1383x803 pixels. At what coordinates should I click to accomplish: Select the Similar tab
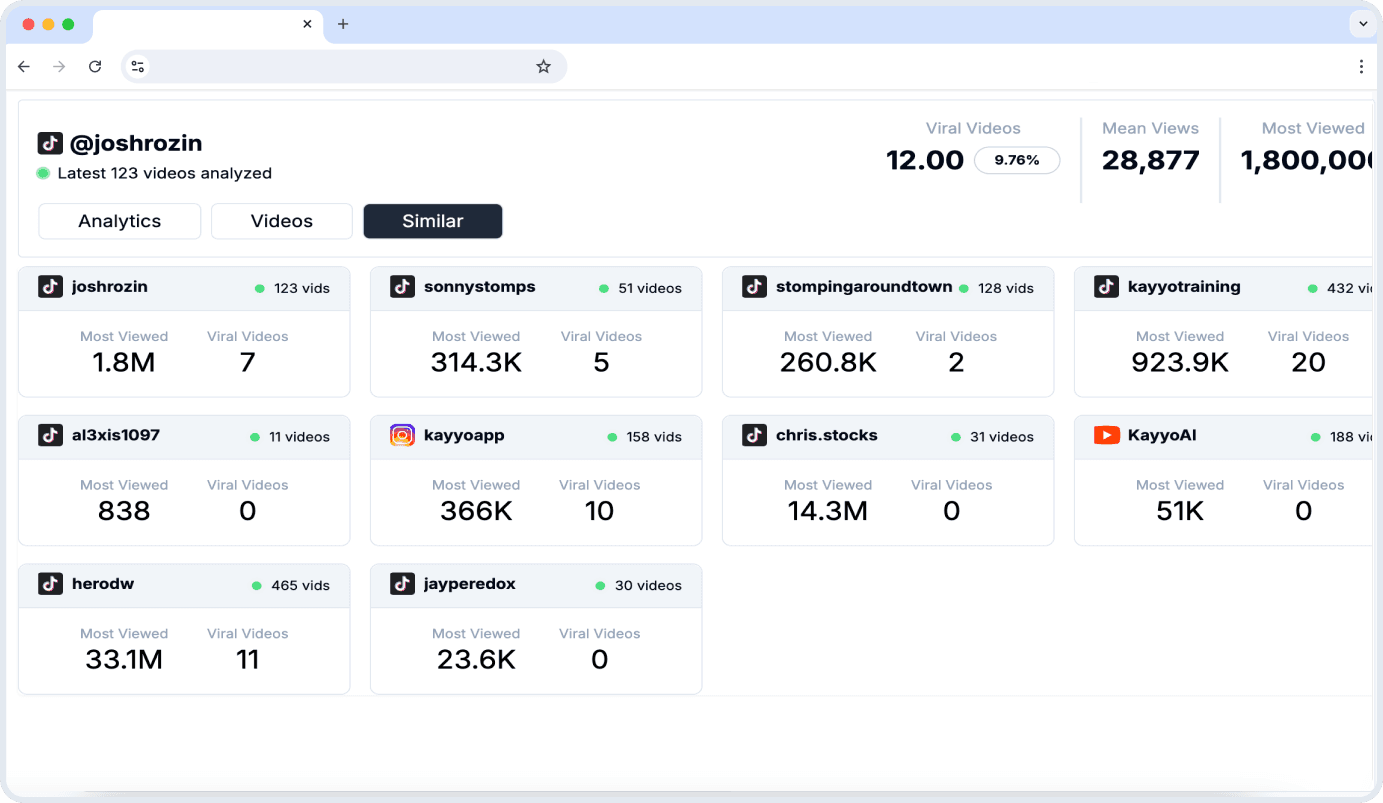432,221
